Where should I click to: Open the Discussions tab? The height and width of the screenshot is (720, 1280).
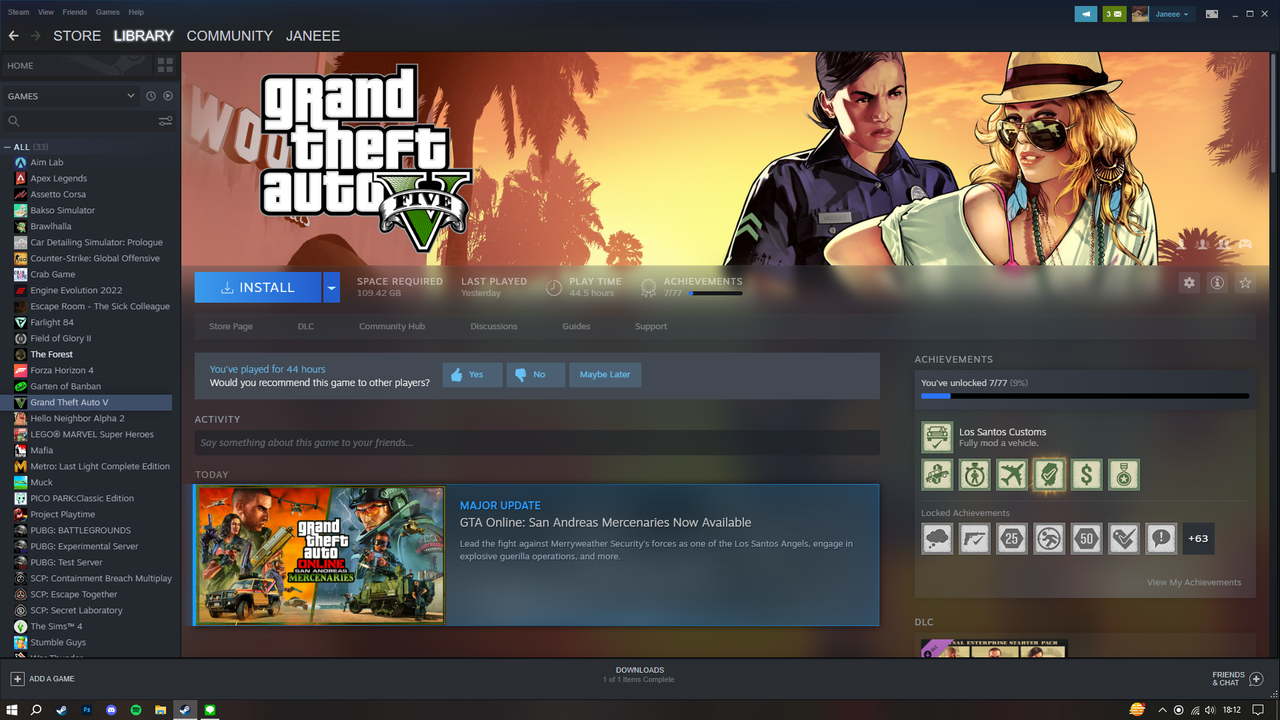click(494, 327)
